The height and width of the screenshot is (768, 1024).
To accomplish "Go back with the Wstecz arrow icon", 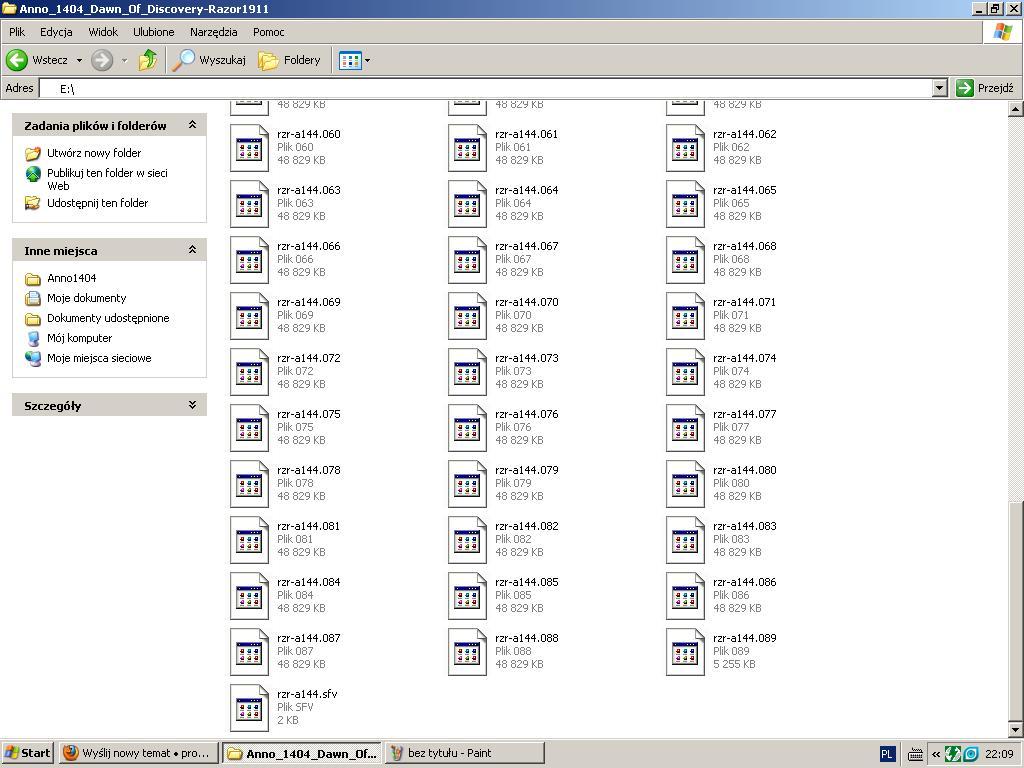I will click(x=17, y=60).
